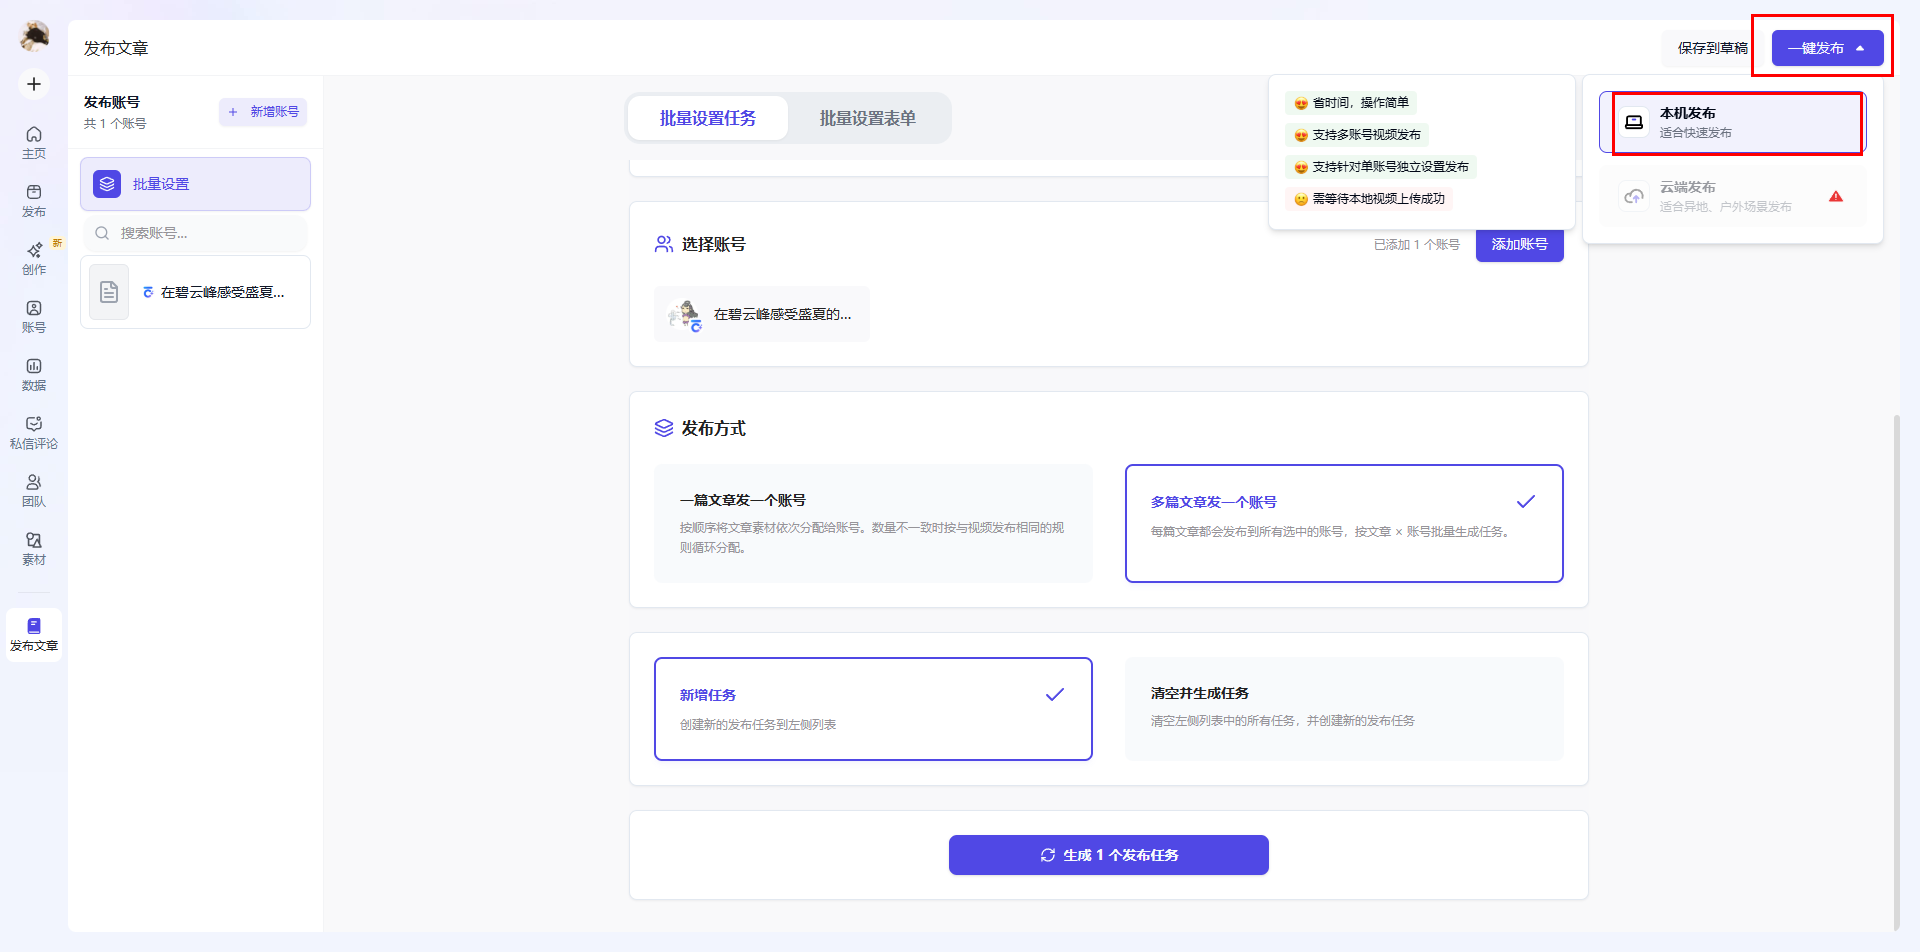The height and width of the screenshot is (952, 1920).
Task: Select 一篇文章发一个账号 publish mode
Action: [x=873, y=523]
